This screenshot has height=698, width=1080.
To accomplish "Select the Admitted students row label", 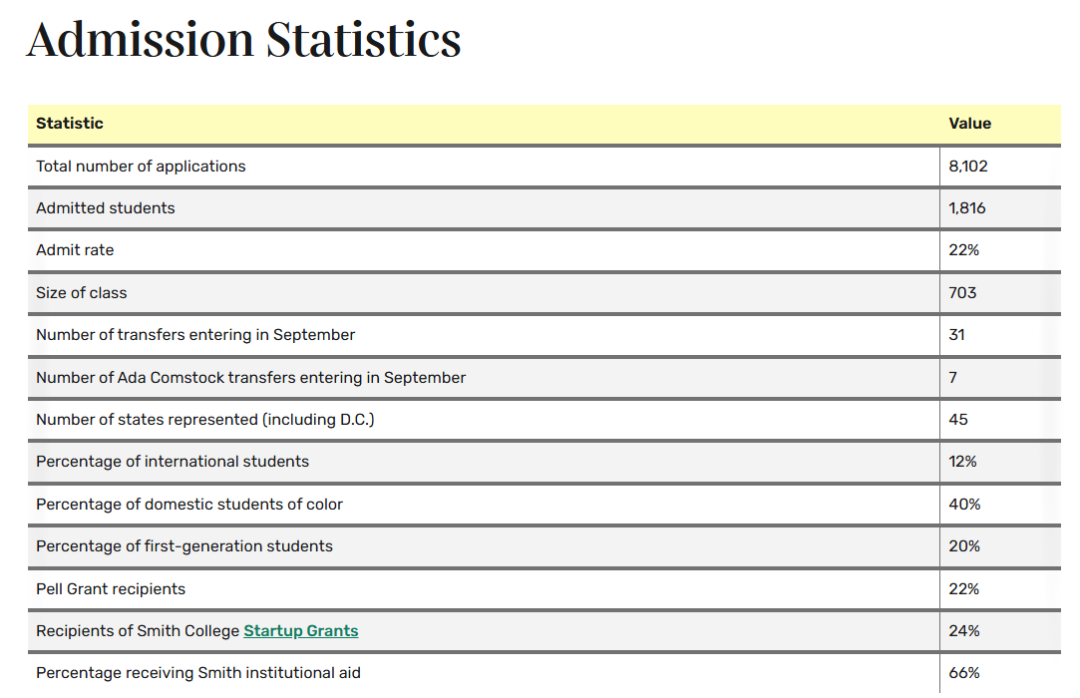I will [105, 208].
